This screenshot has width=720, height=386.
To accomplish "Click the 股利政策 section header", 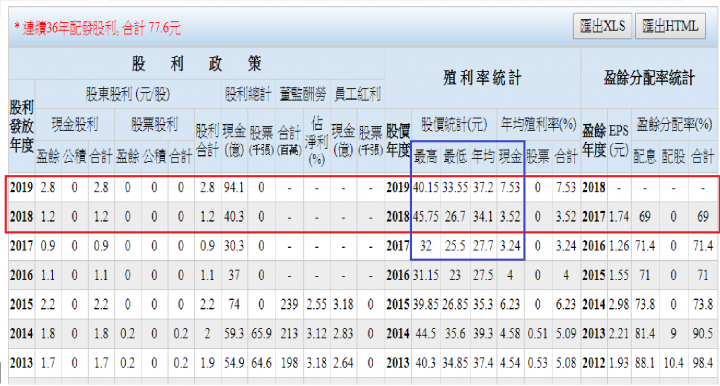I will 197,64.
